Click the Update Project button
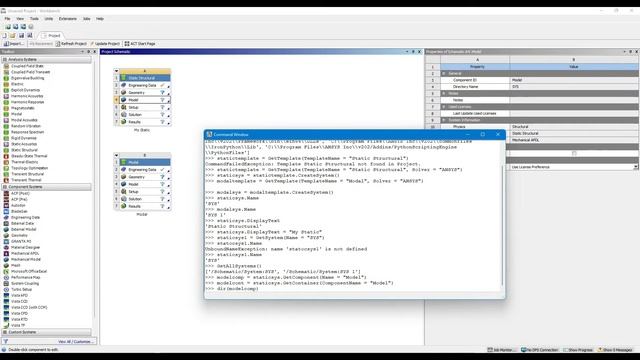This screenshot has width=640, height=360. pyautogui.click(x=105, y=44)
